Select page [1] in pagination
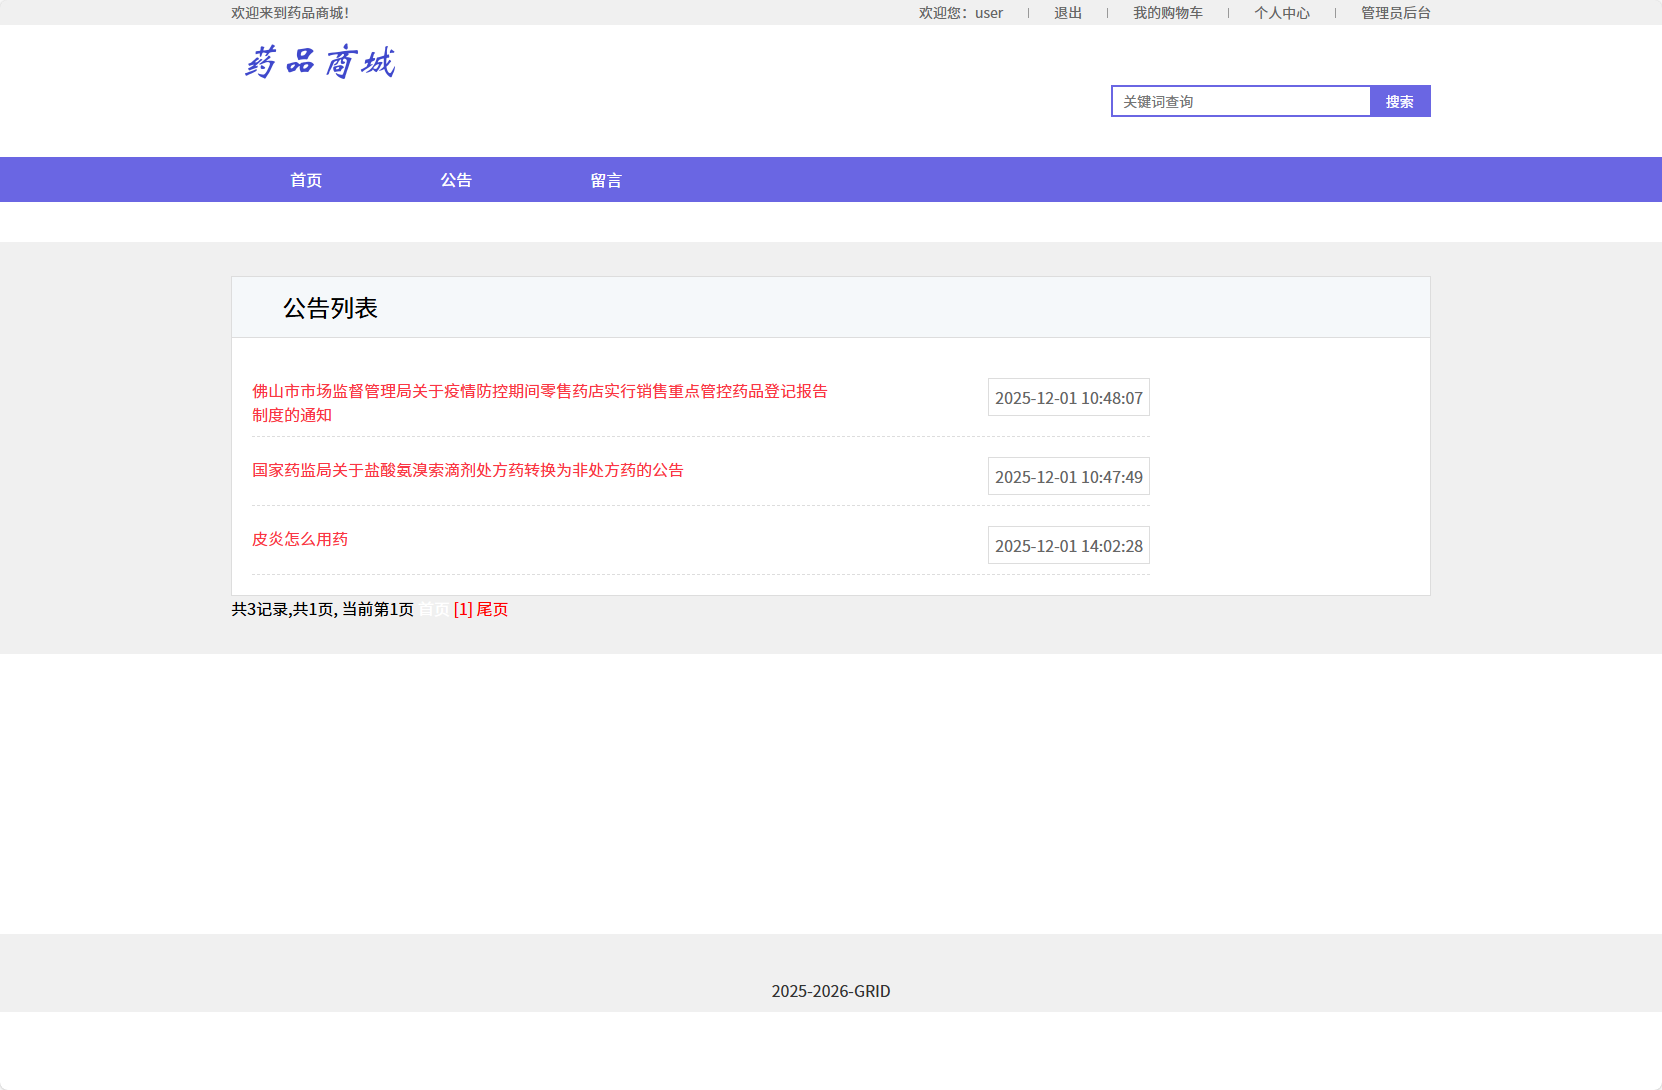1662x1090 pixels. pyautogui.click(x=462, y=609)
